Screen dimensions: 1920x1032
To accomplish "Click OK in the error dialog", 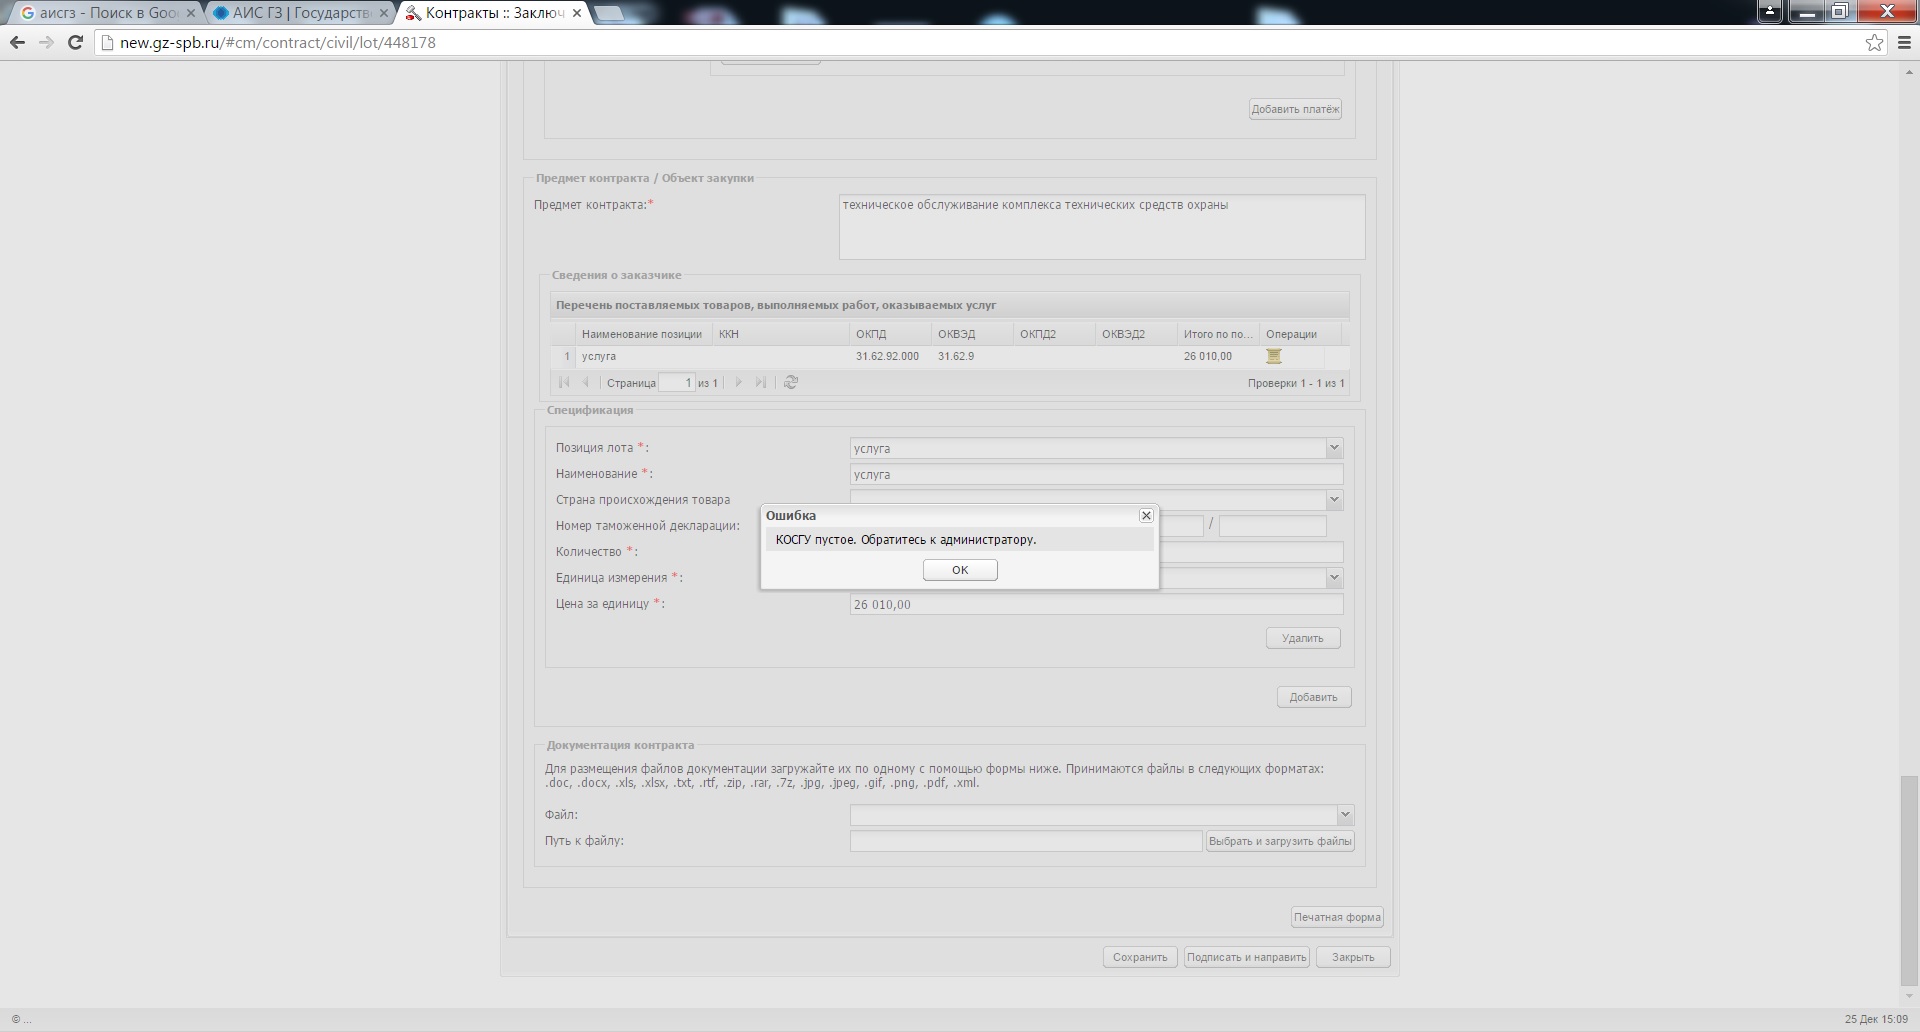I will 960,570.
